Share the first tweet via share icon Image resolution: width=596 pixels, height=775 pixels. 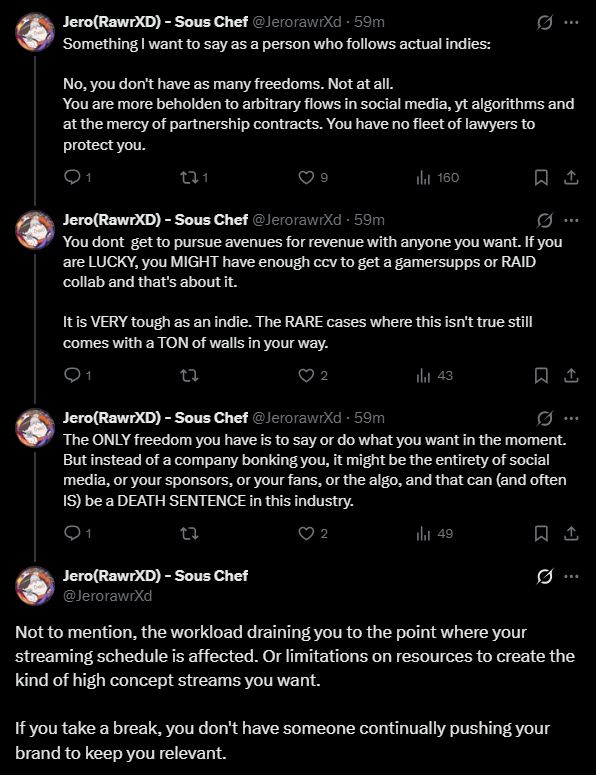point(571,177)
